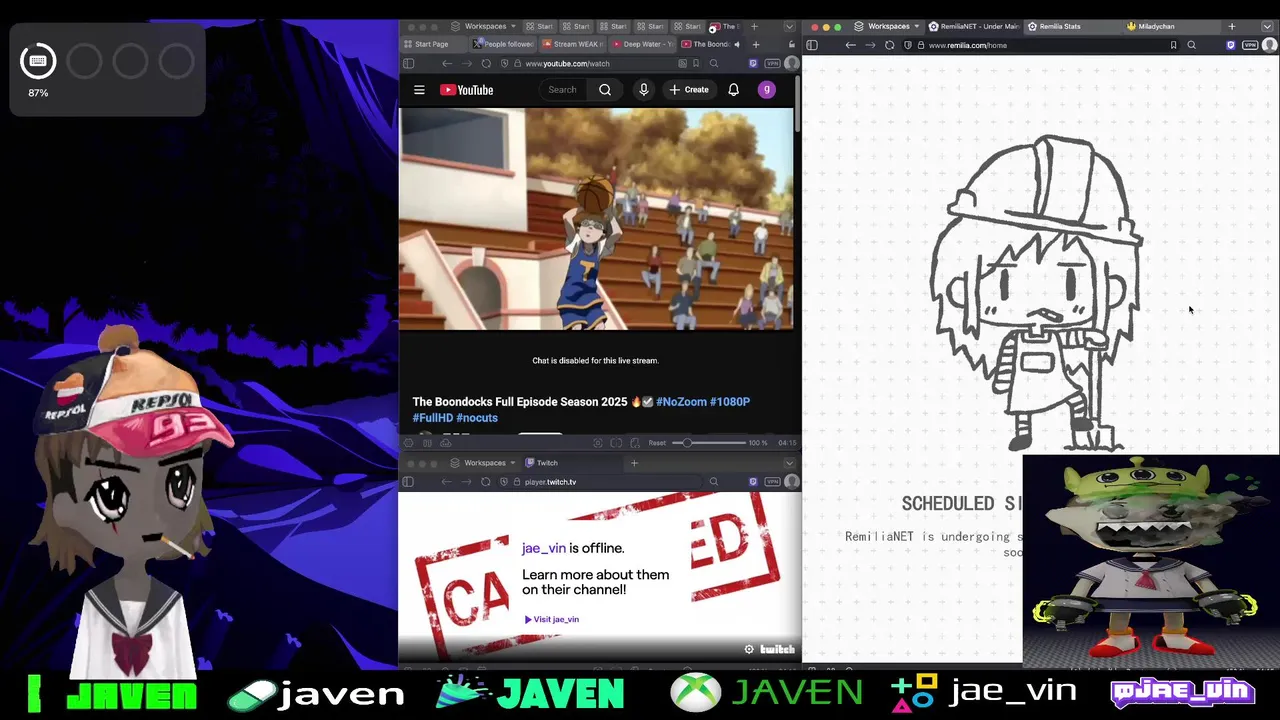Click the YouTube search magnifier button

[605, 90]
